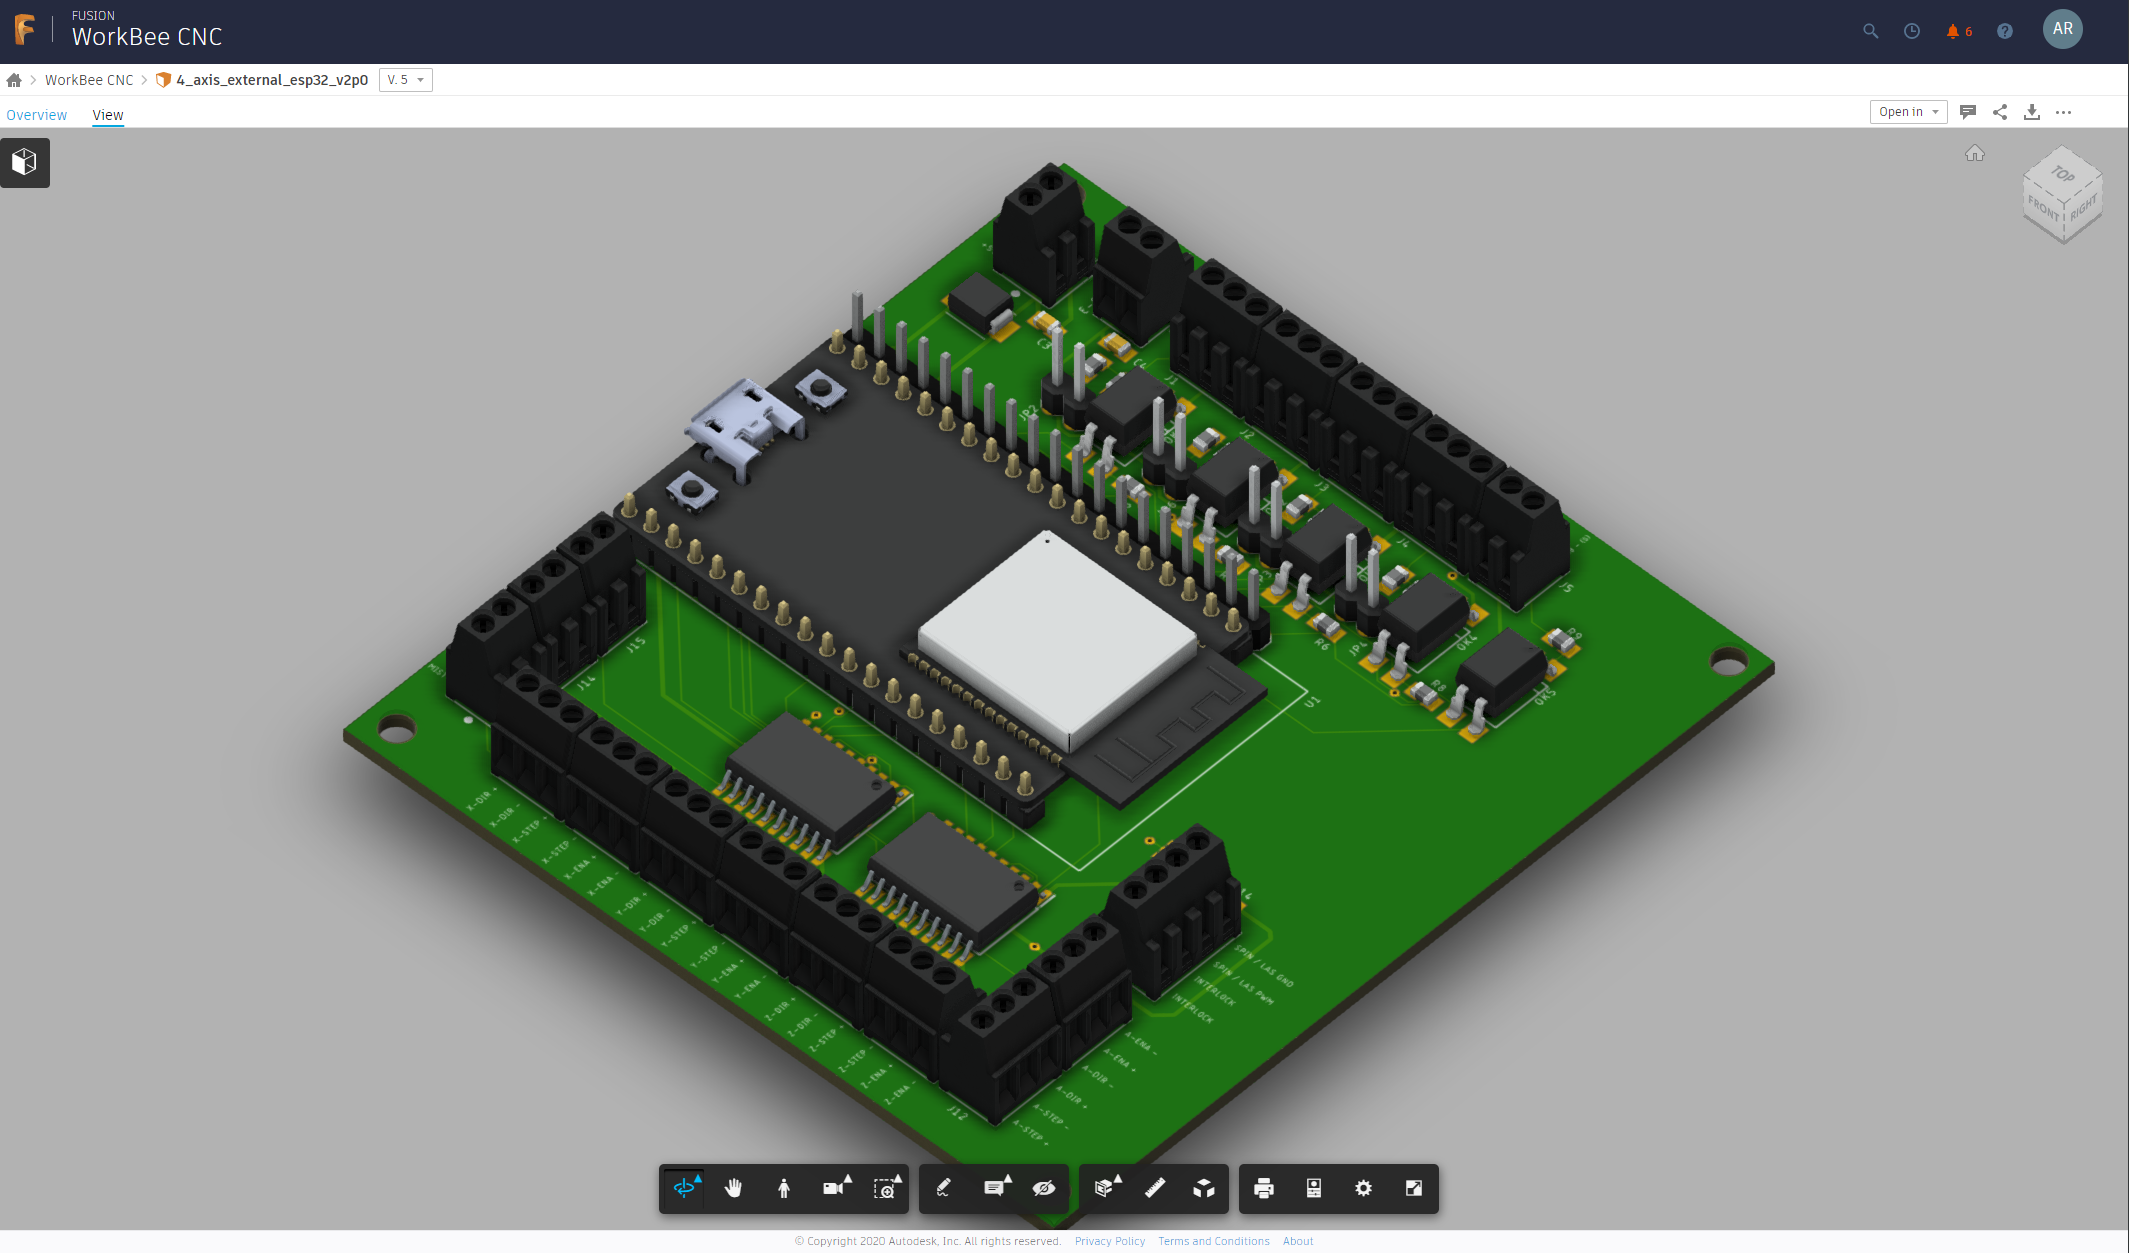This screenshot has width=2129, height=1253.
Task: Click WorkBee CNC breadcrumb link
Action: pyautogui.click(x=89, y=80)
